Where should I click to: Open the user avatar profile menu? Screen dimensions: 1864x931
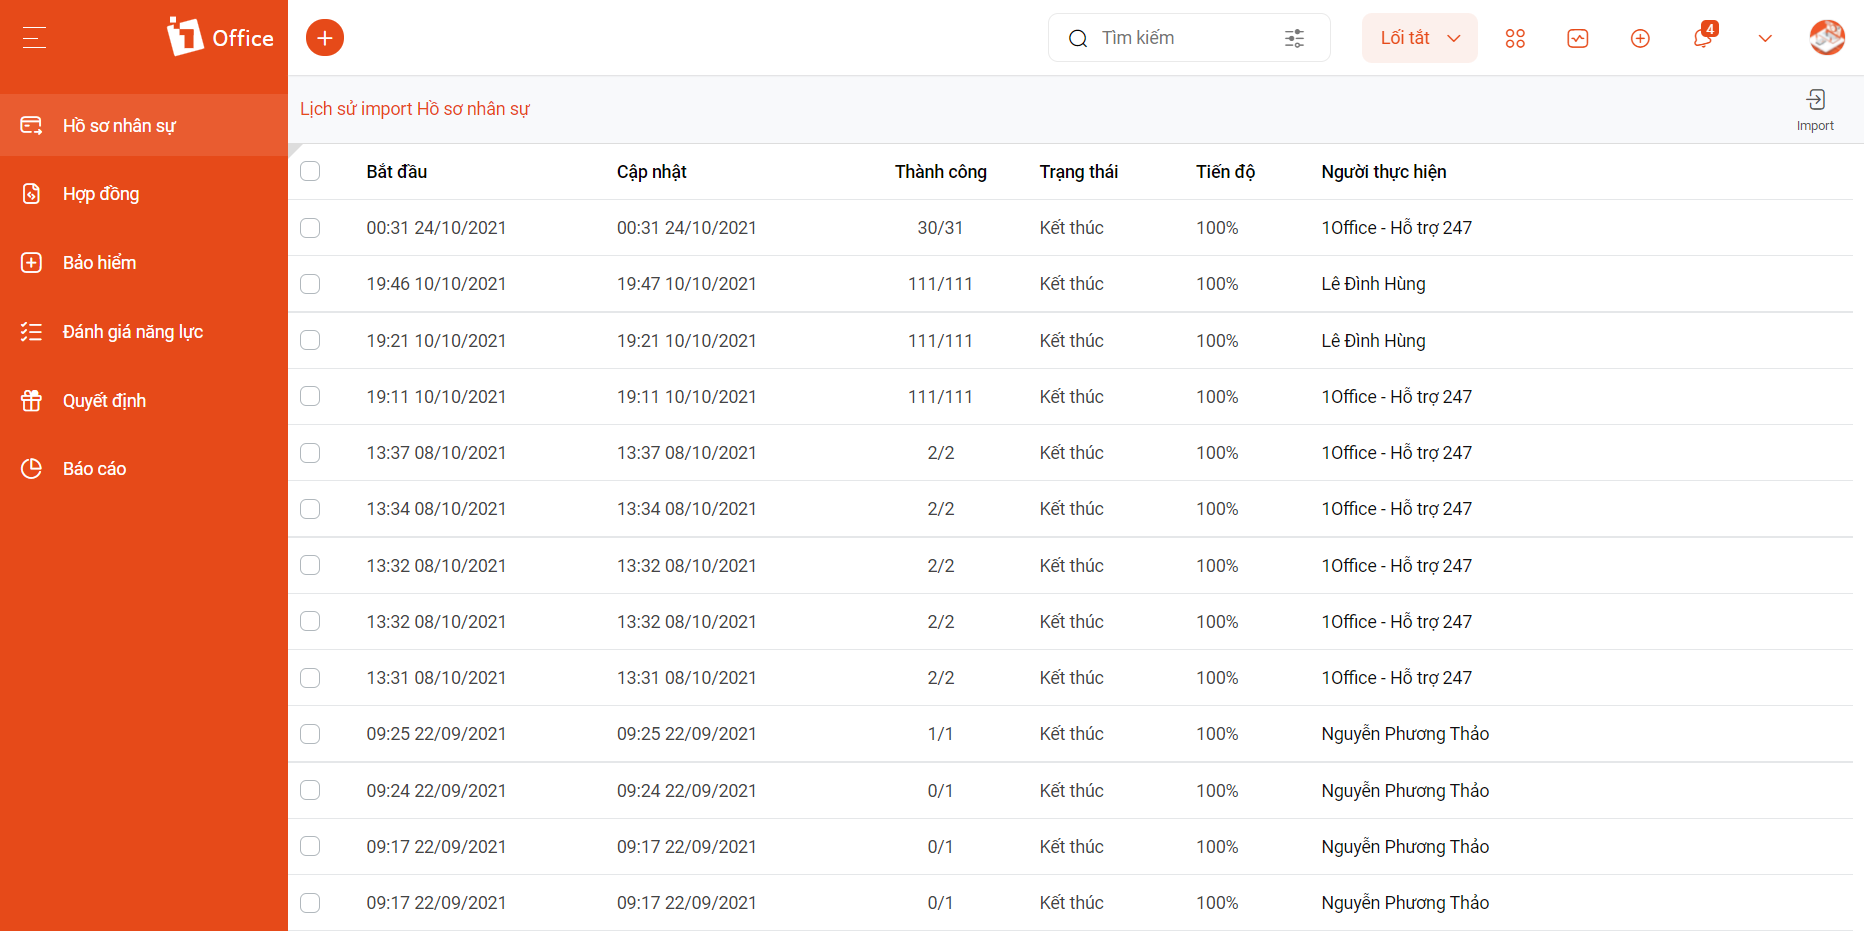[1827, 38]
